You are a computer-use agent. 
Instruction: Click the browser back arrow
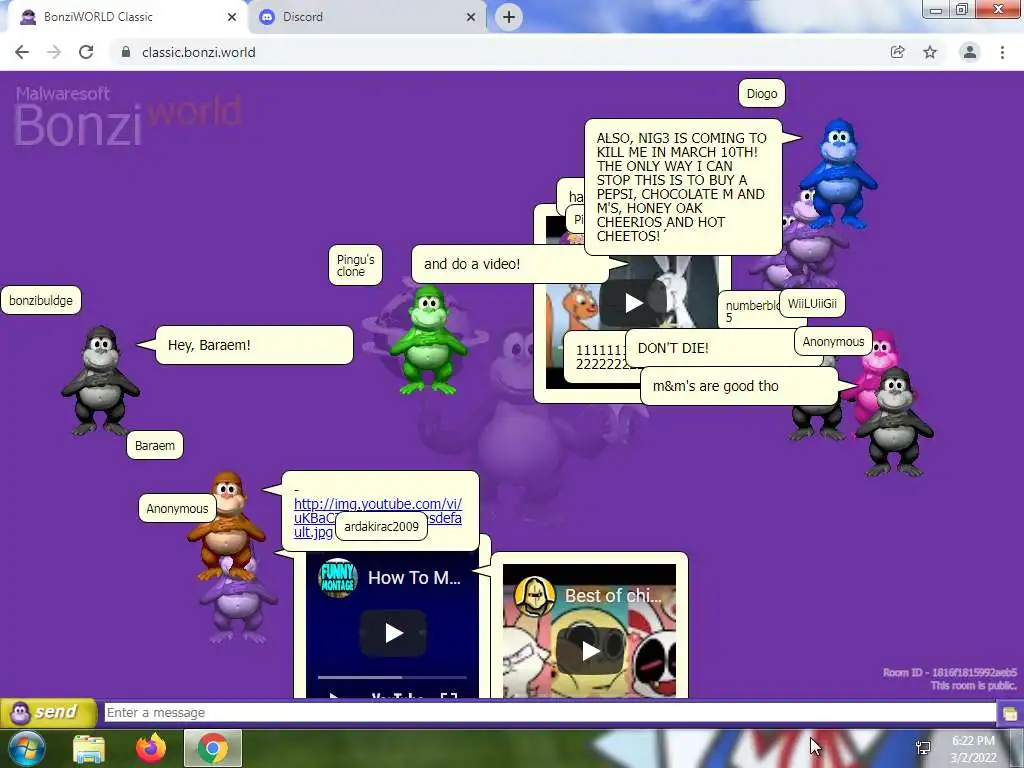point(22,52)
